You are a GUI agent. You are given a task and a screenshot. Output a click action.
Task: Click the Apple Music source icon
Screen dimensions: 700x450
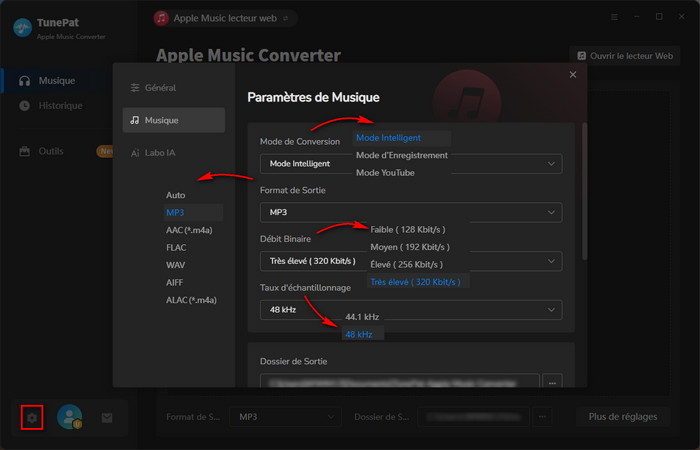[161, 18]
